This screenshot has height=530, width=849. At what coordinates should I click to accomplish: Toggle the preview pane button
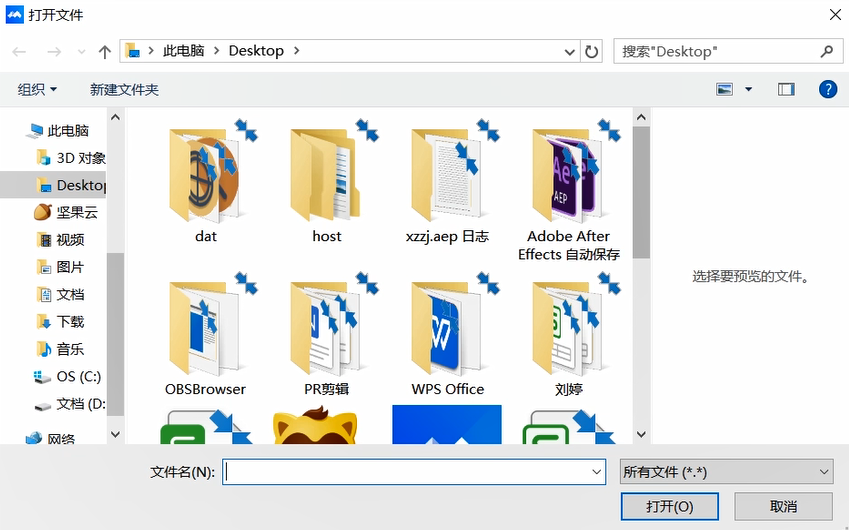pos(786,89)
